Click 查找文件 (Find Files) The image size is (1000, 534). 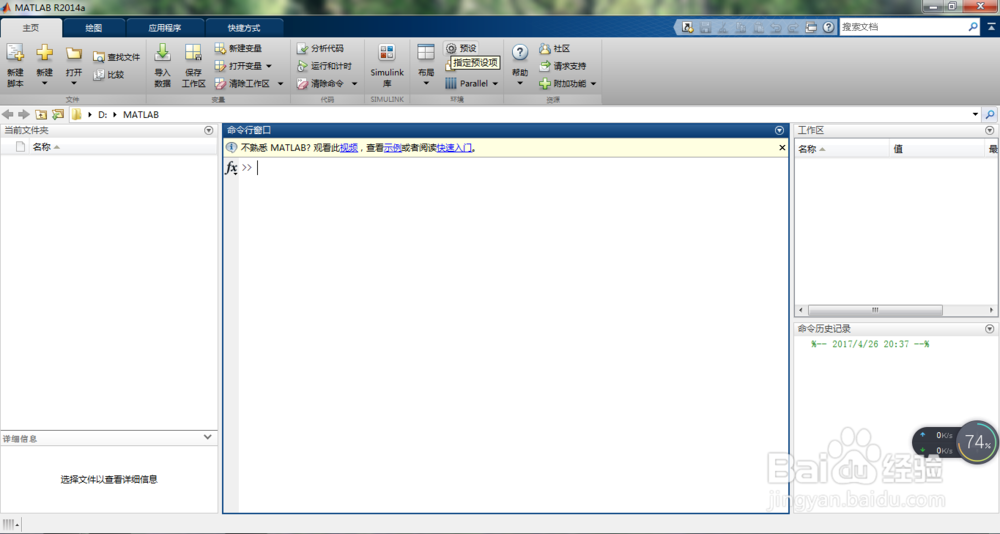[116, 57]
